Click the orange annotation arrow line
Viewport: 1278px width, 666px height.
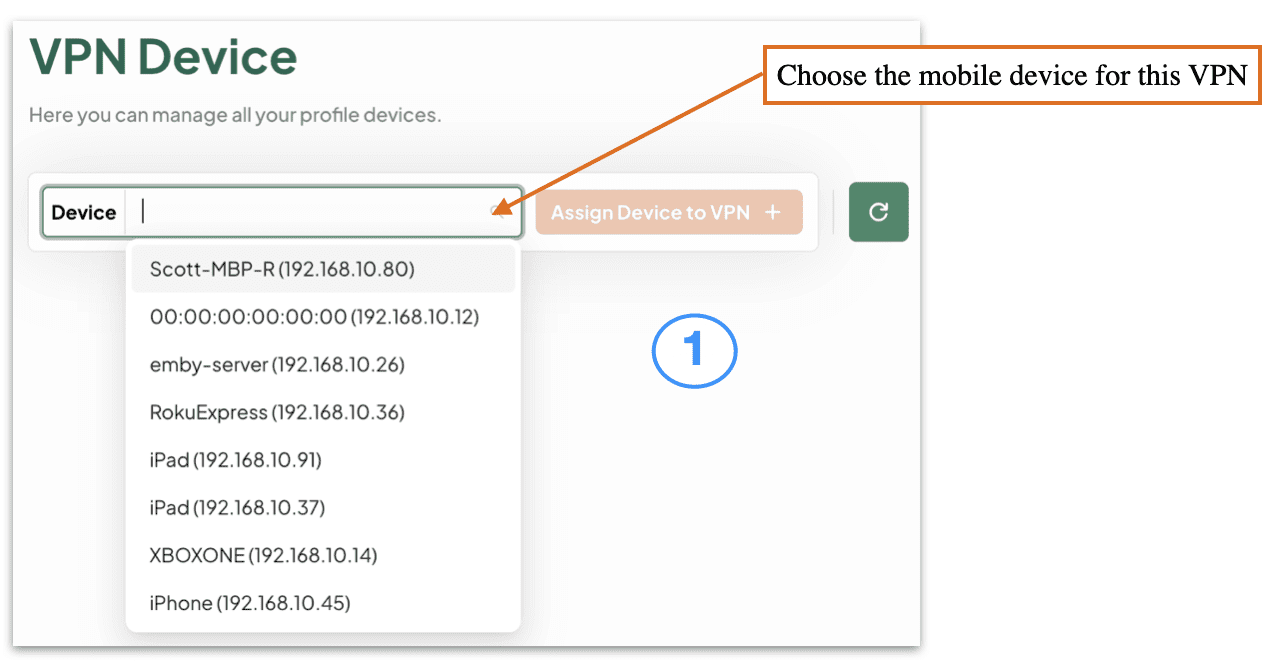[635, 142]
